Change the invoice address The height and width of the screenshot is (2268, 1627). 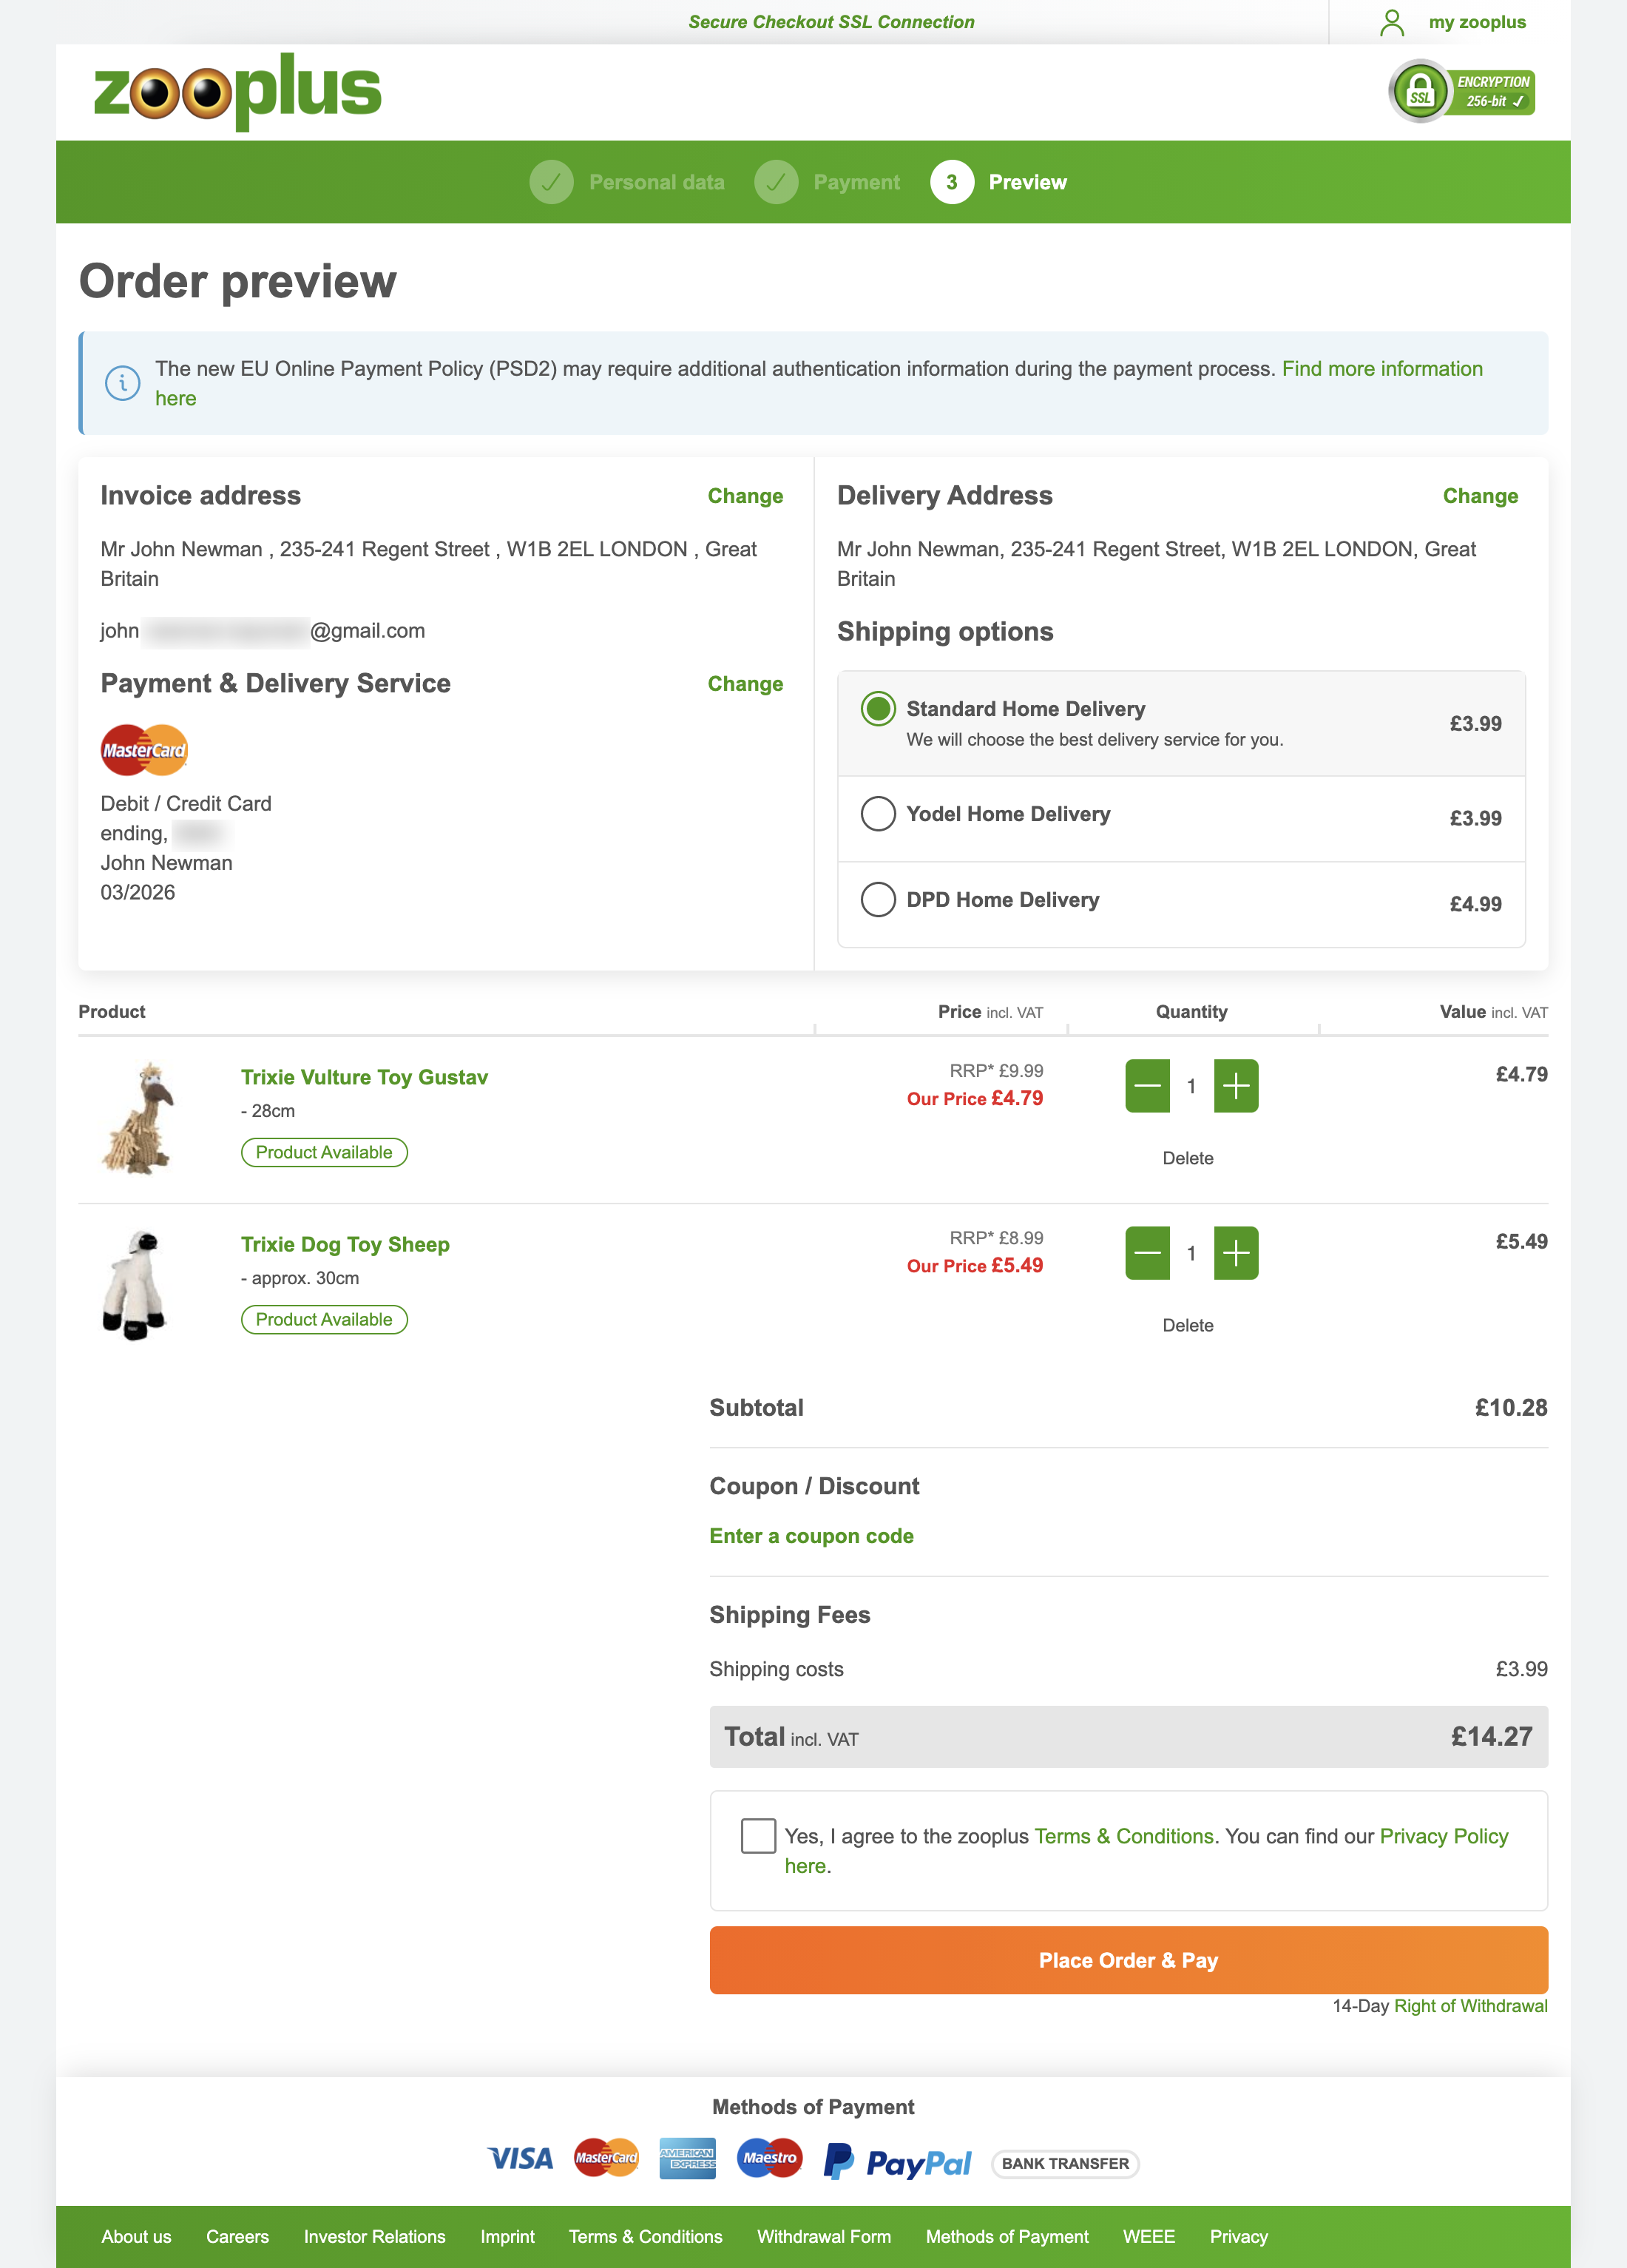click(745, 496)
